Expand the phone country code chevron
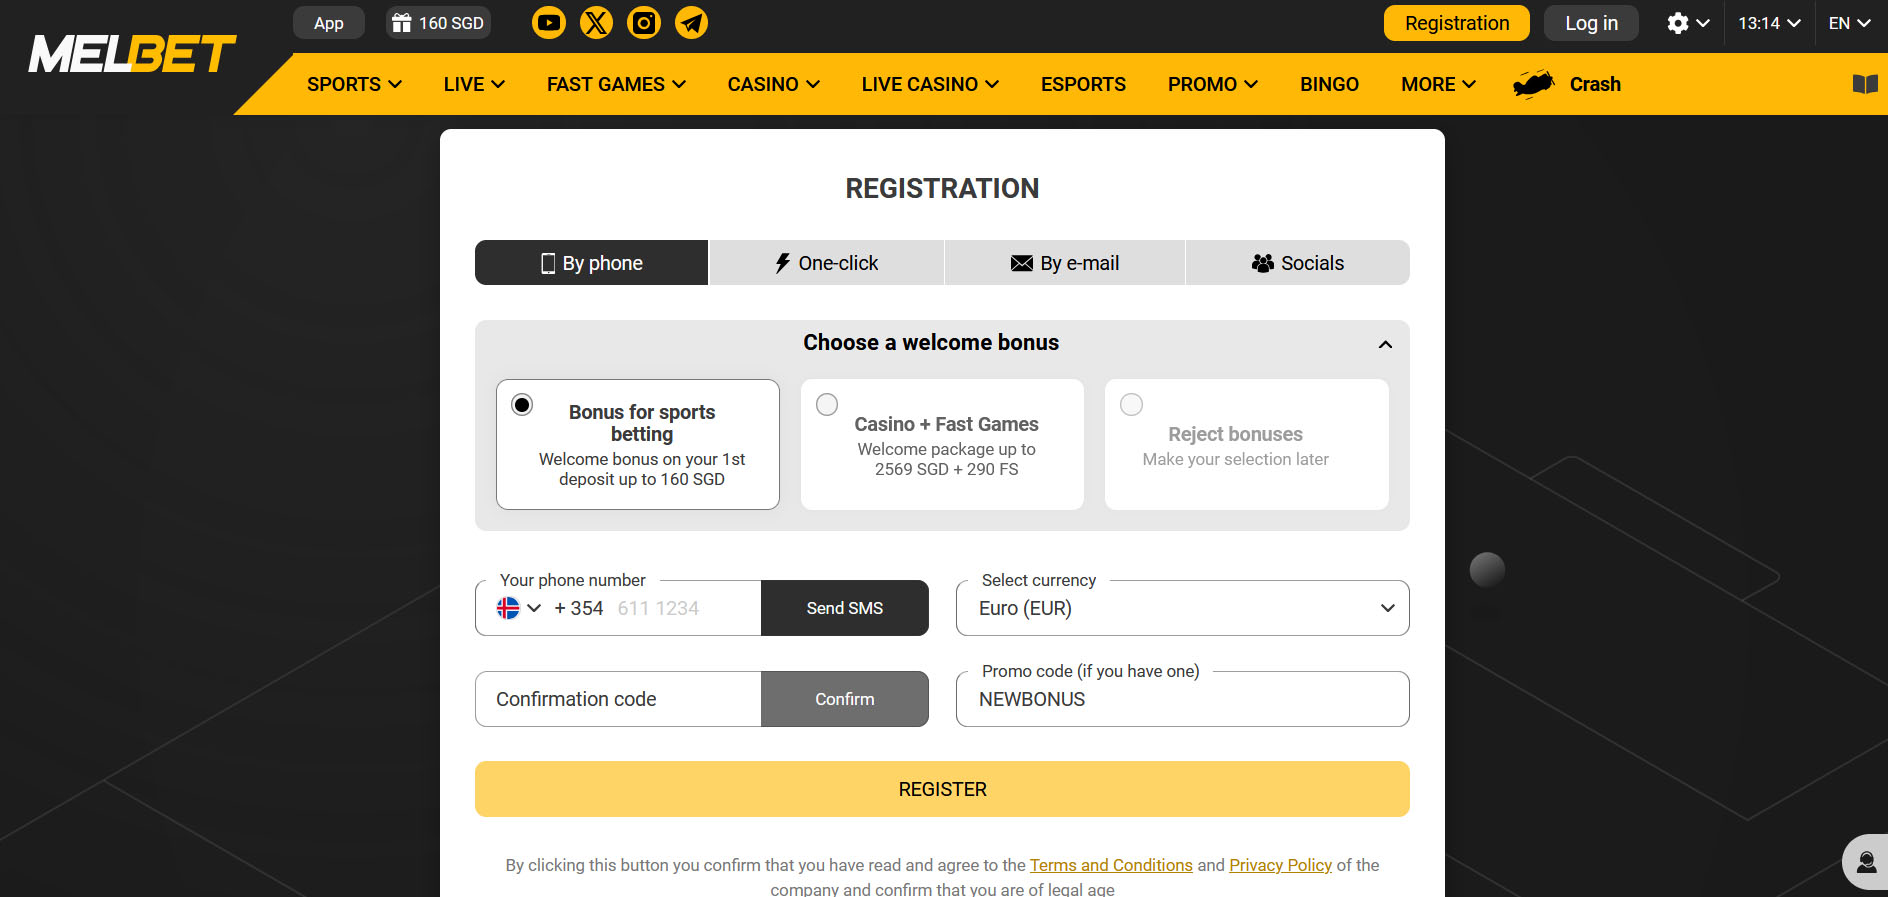1888x897 pixels. pos(534,608)
